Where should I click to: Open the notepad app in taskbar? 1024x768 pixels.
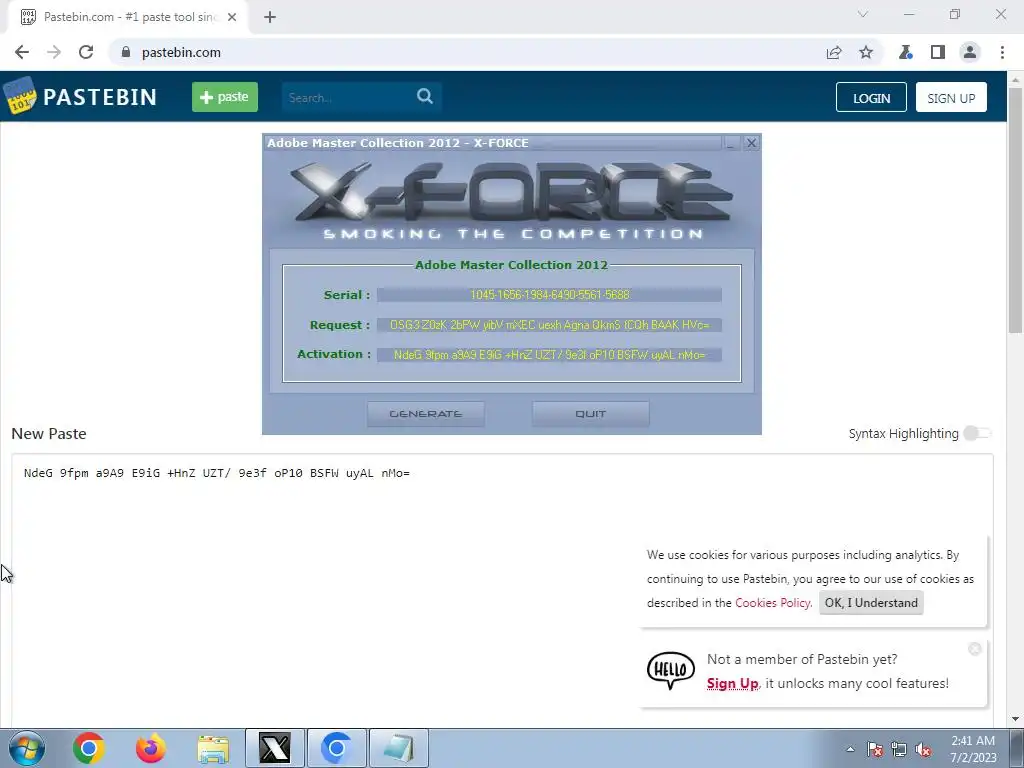[399, 748]
